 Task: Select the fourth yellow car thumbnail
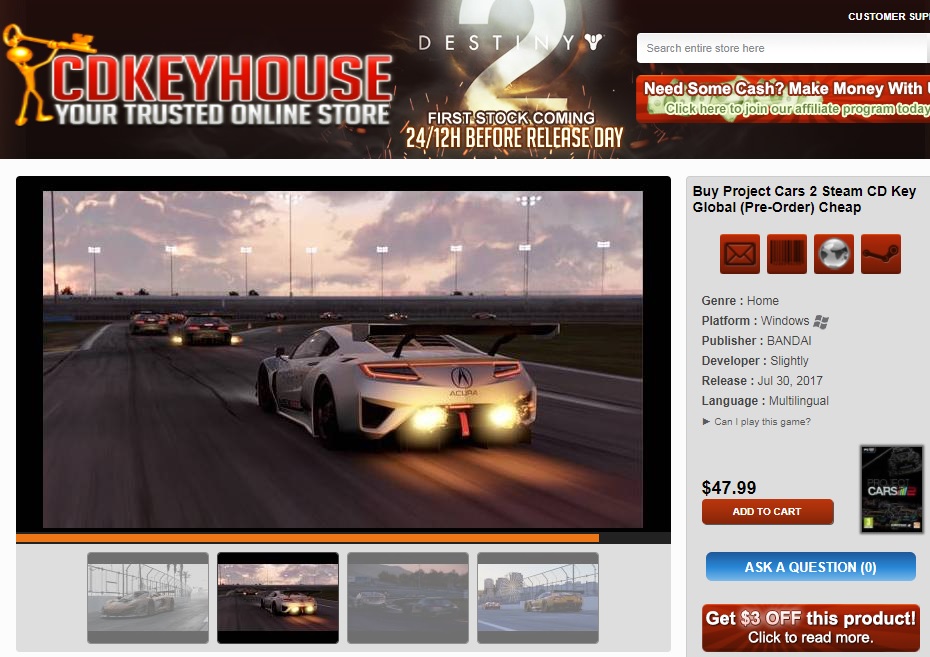[x=538, y=598]
